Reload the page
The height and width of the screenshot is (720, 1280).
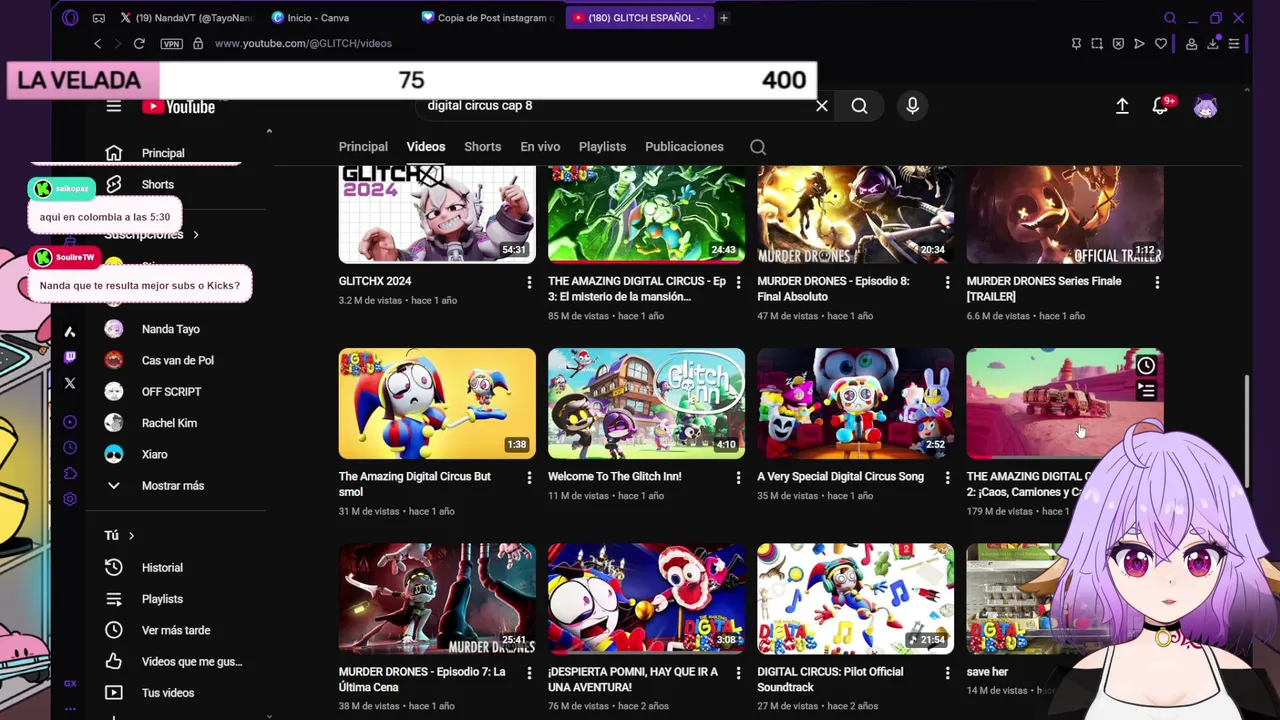139,44
